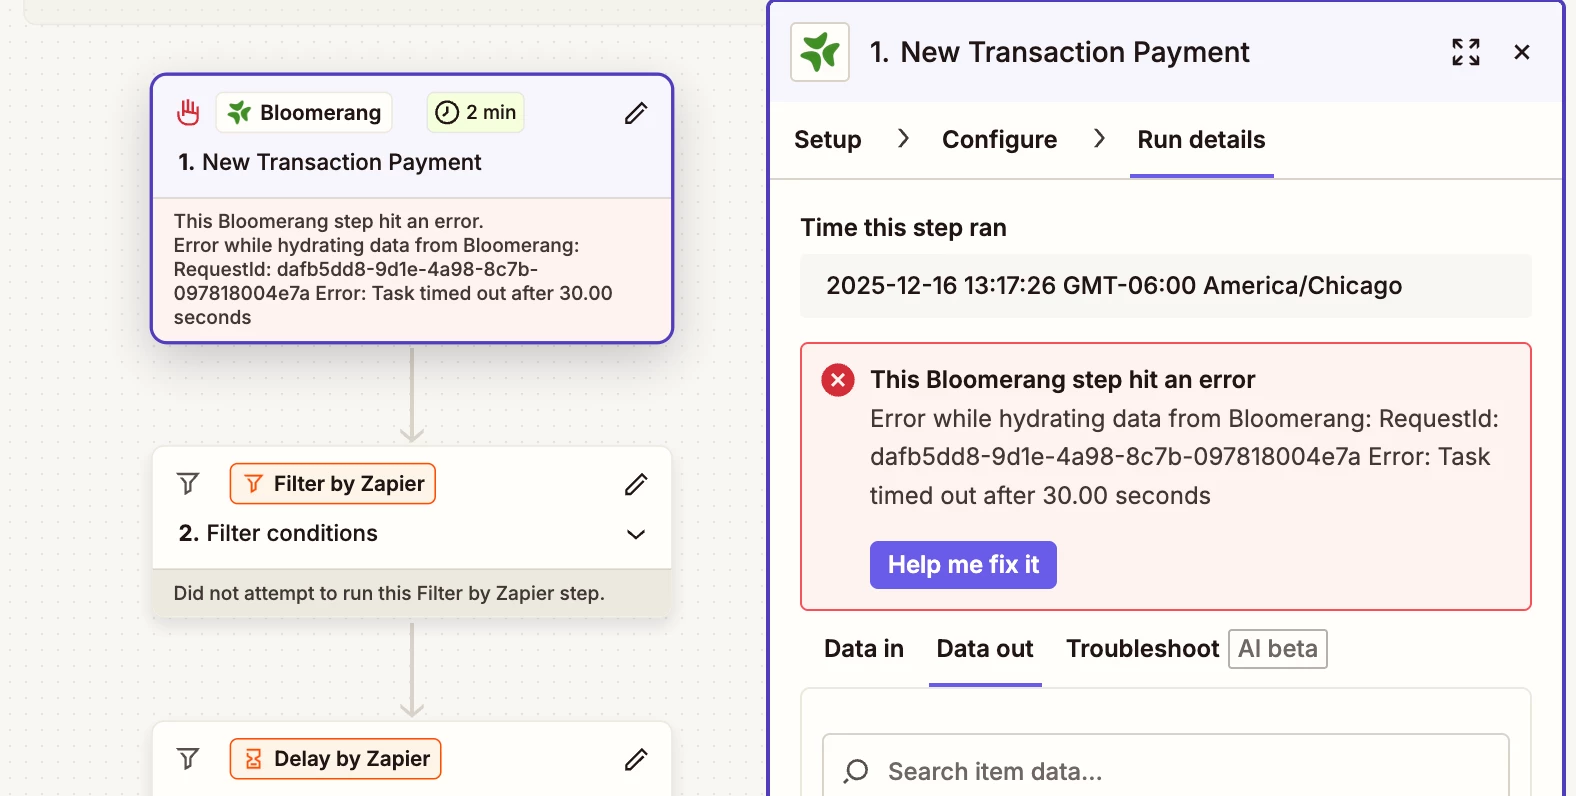
Task: Click the 'Time this step ran' label
Action: pos(904,228)
